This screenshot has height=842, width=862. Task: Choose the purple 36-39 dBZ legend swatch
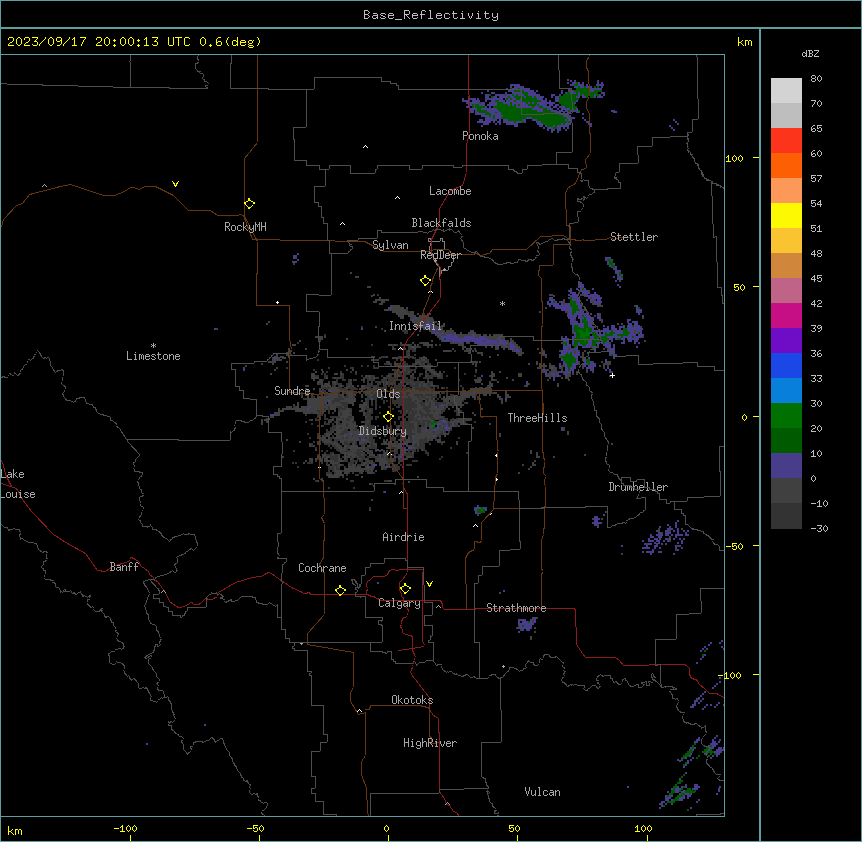[x=786, y=341]
